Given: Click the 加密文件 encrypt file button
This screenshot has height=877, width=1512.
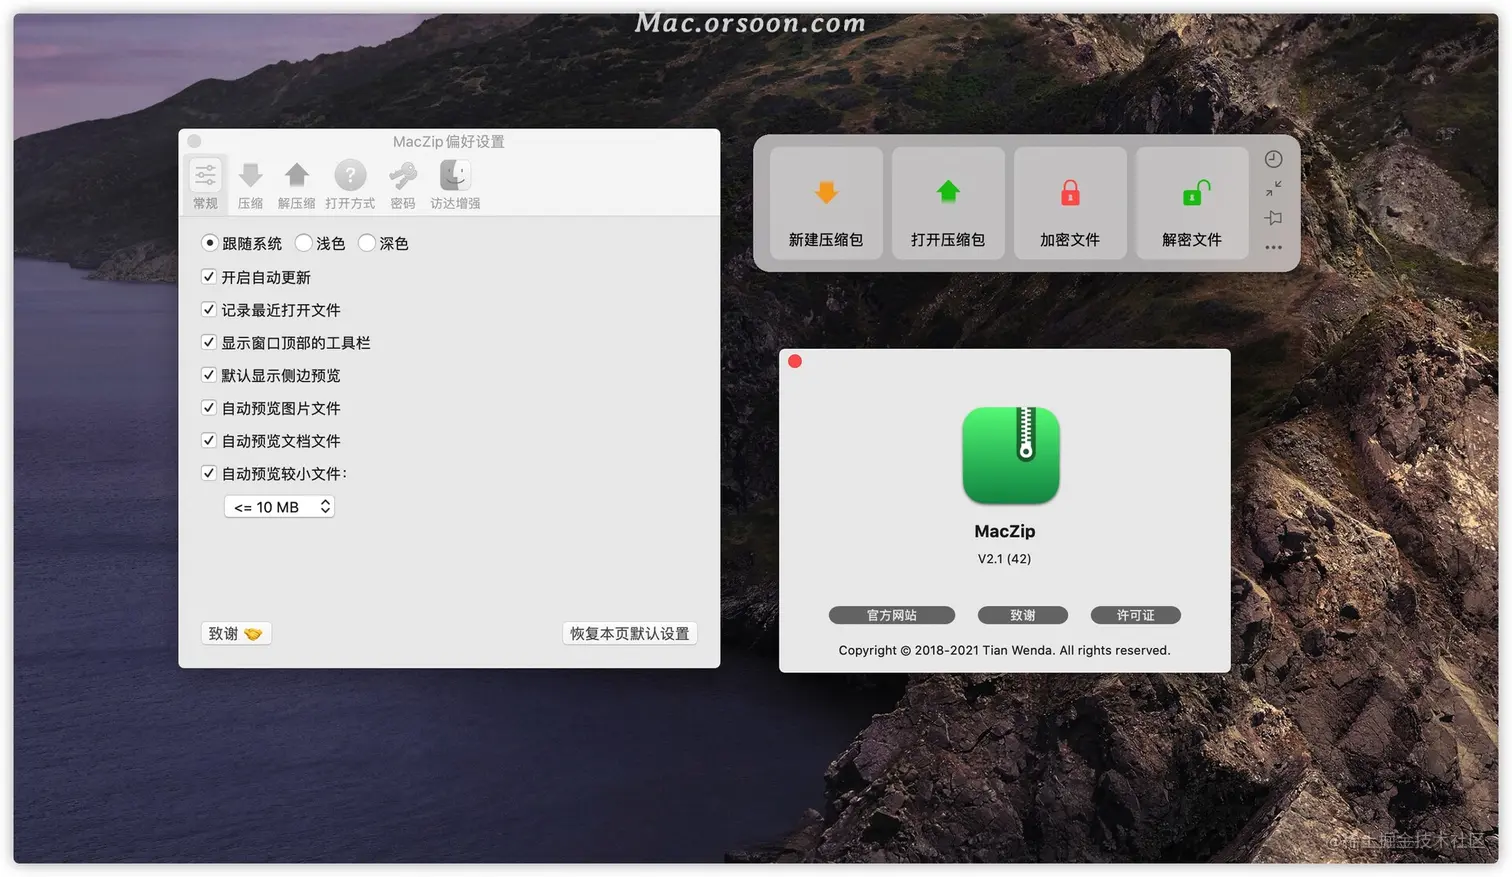Looking at the screenshot, I should click(x=1070, y=203).
